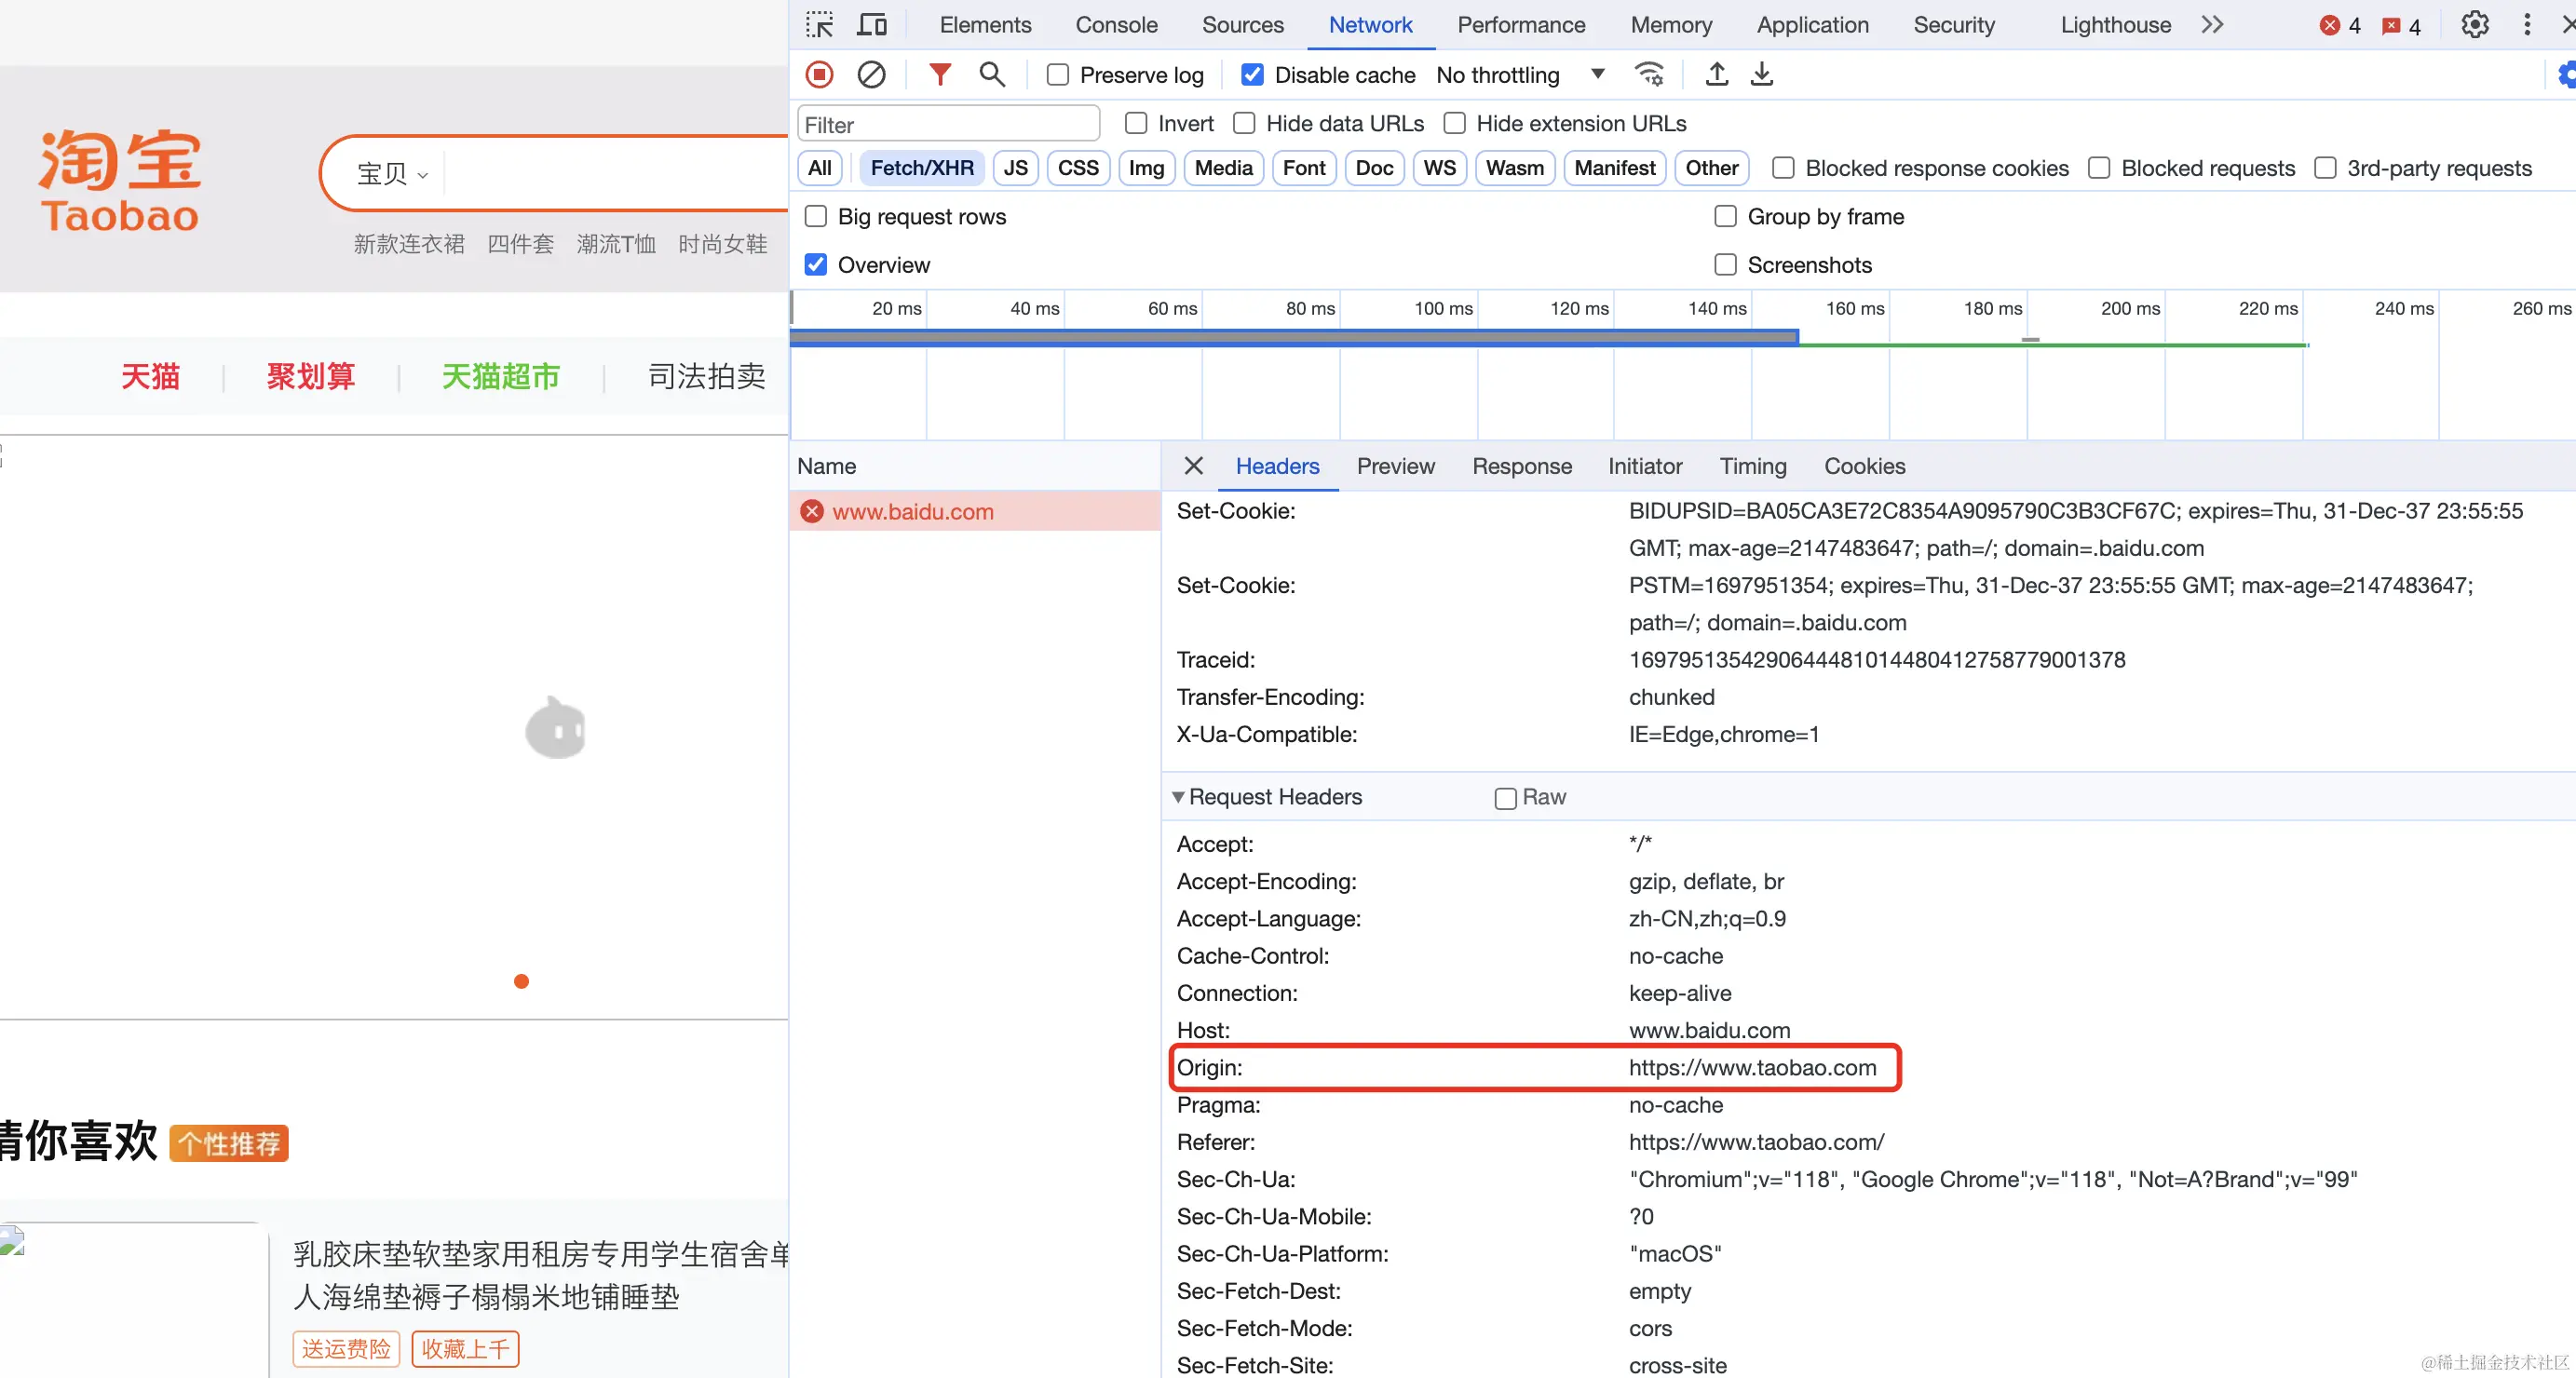Select the Img filter type button
This screenshot has height=1378, width=2576.
[x=1146, y=168]
